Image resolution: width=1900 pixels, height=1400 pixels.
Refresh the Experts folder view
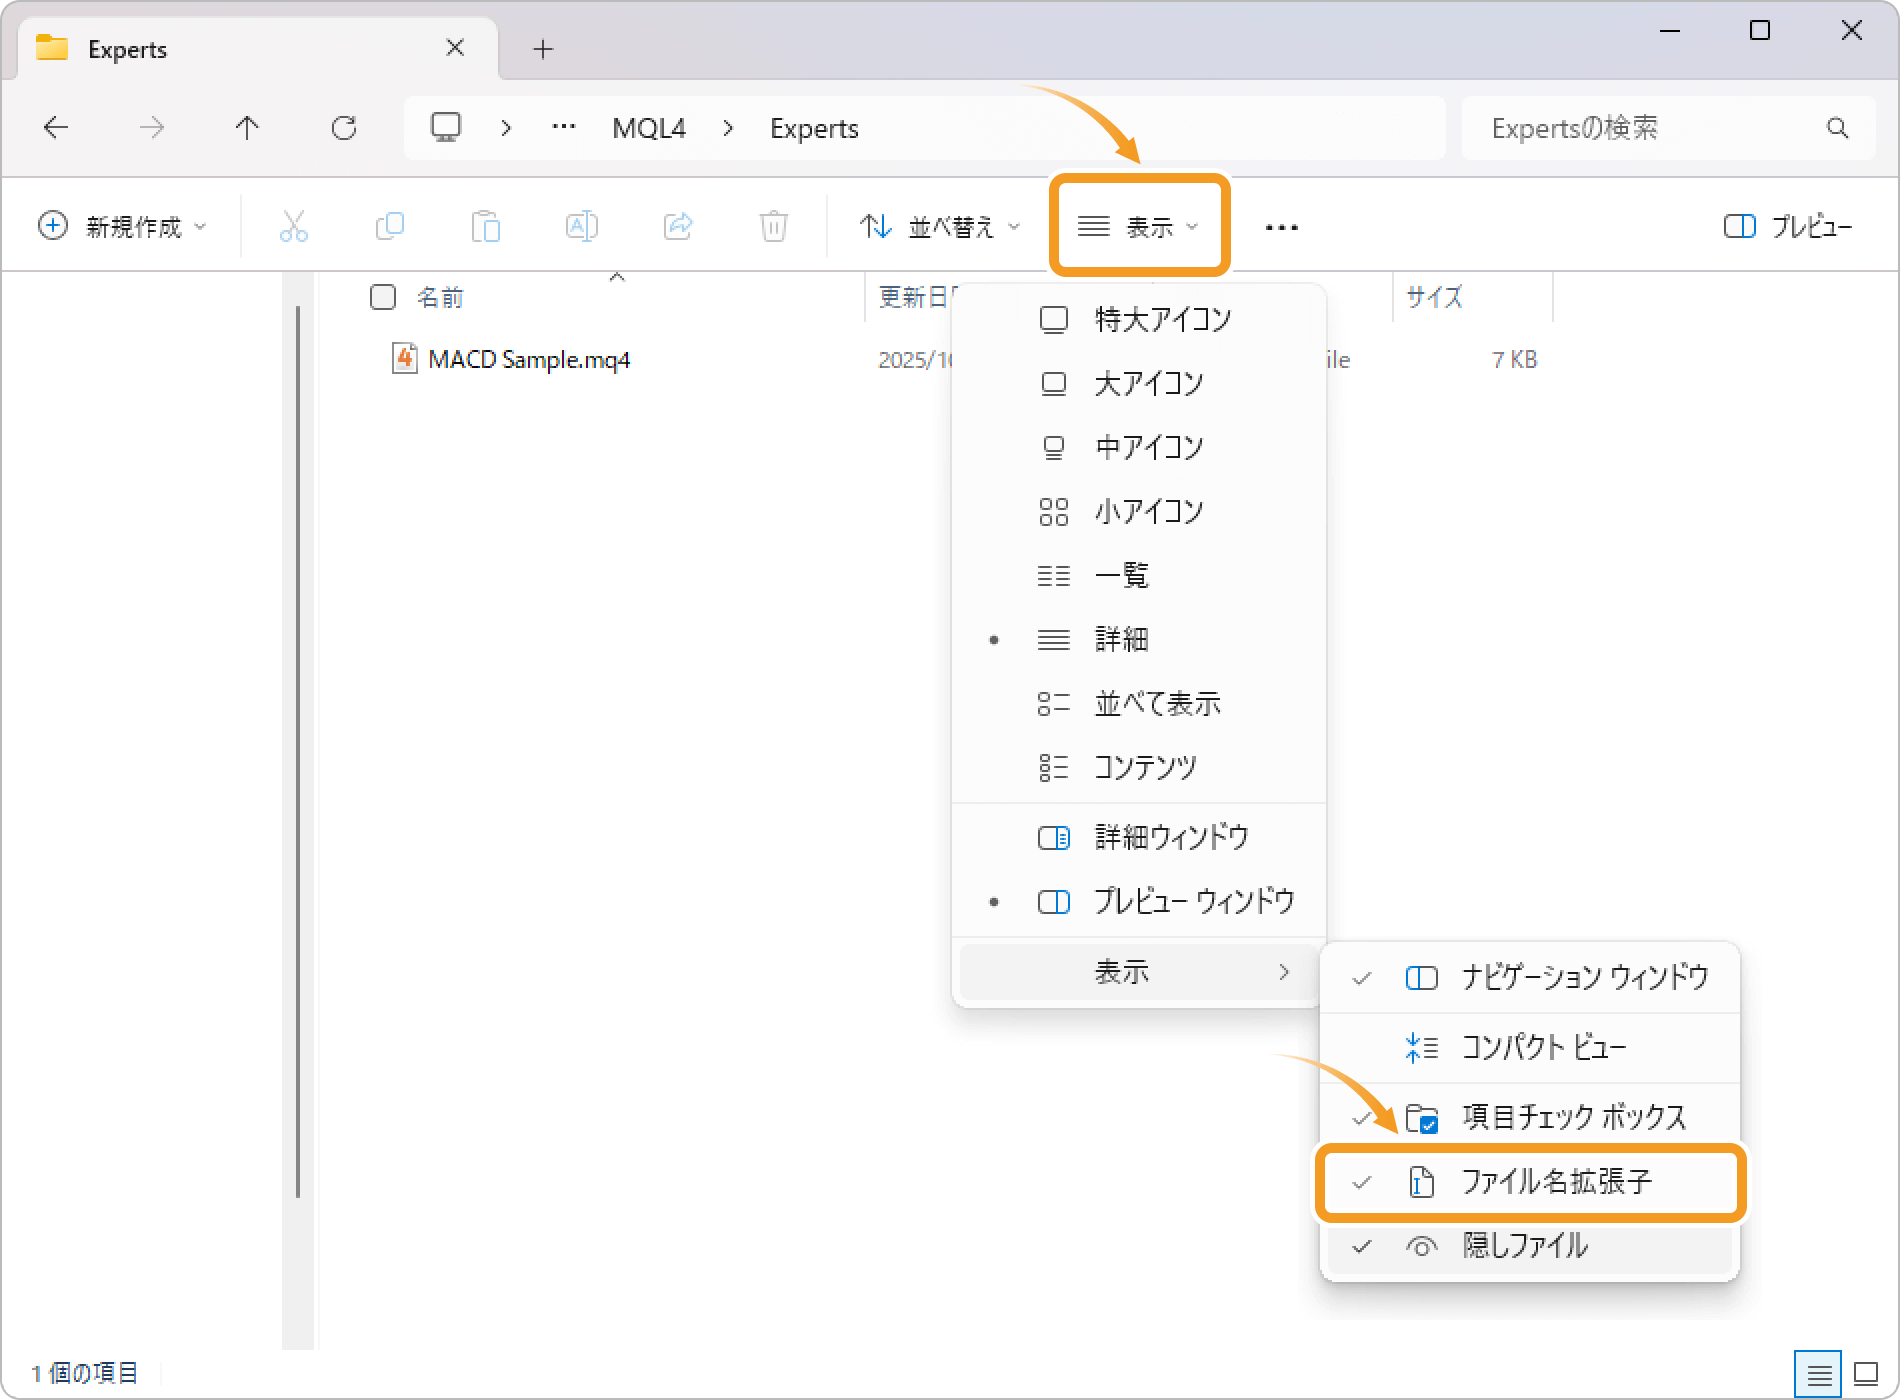coord(344,128)
